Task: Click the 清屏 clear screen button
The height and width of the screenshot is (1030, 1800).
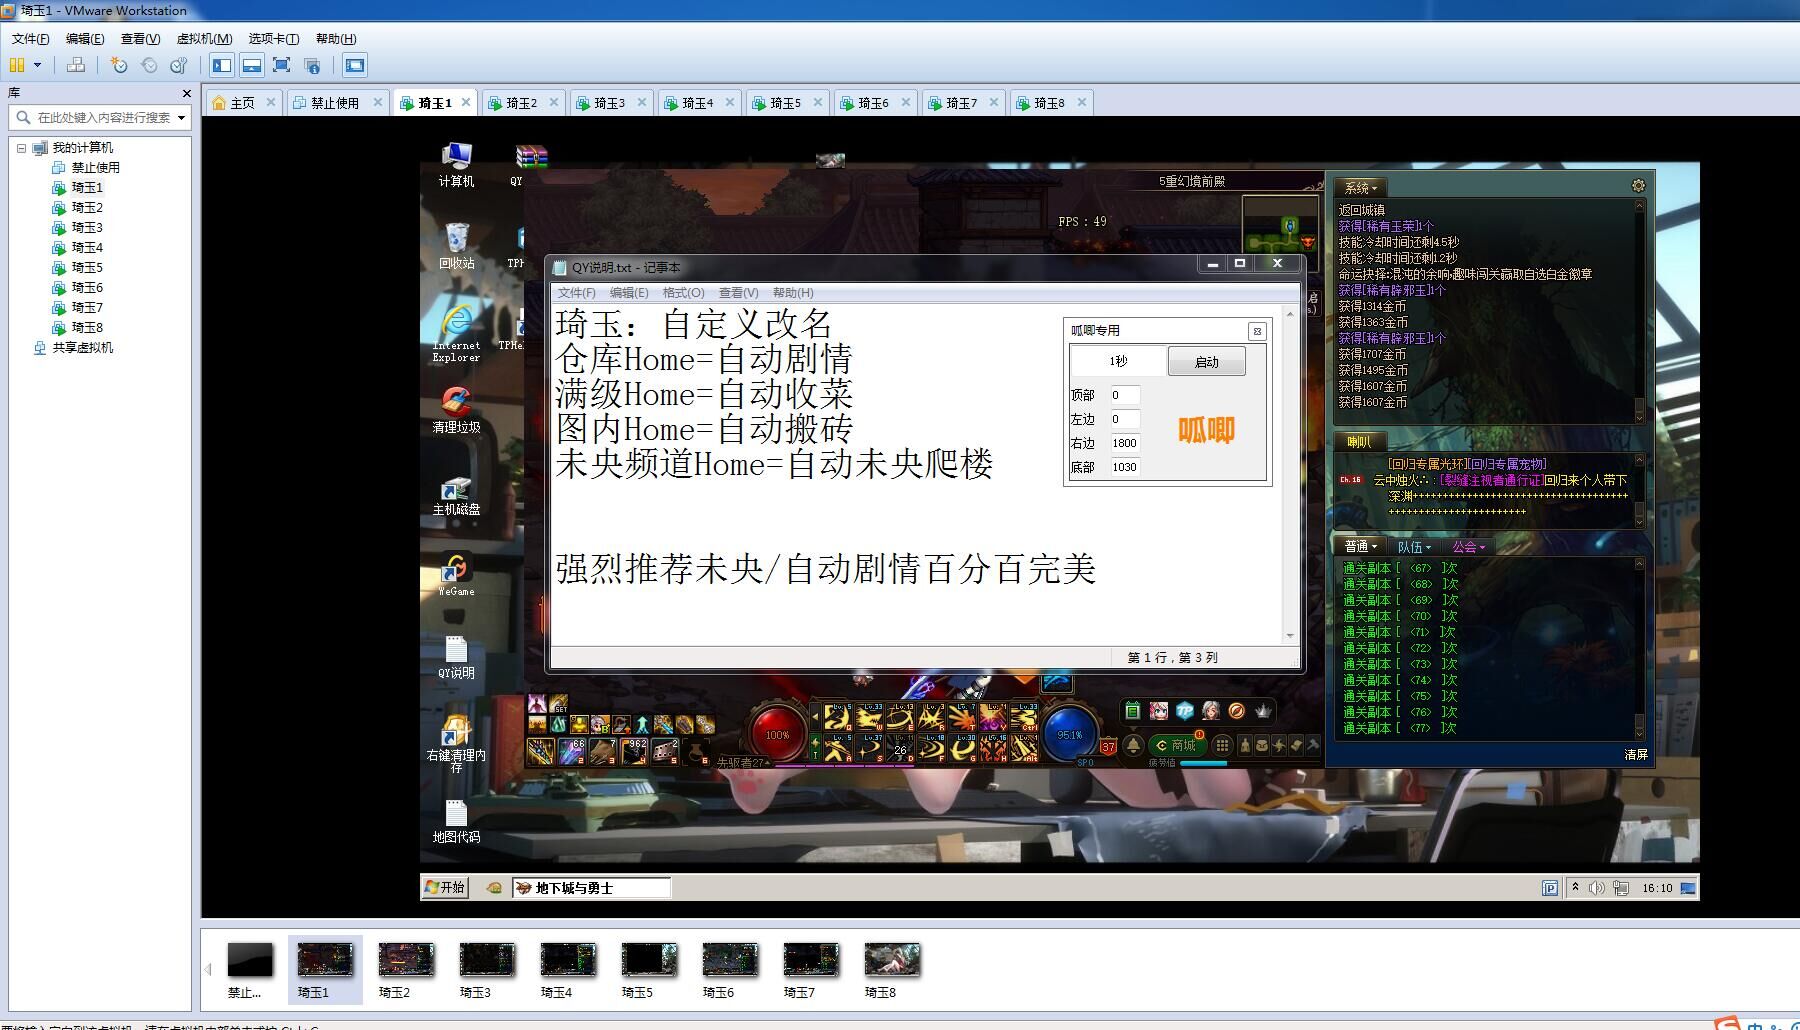Action: click(1636, 755)
